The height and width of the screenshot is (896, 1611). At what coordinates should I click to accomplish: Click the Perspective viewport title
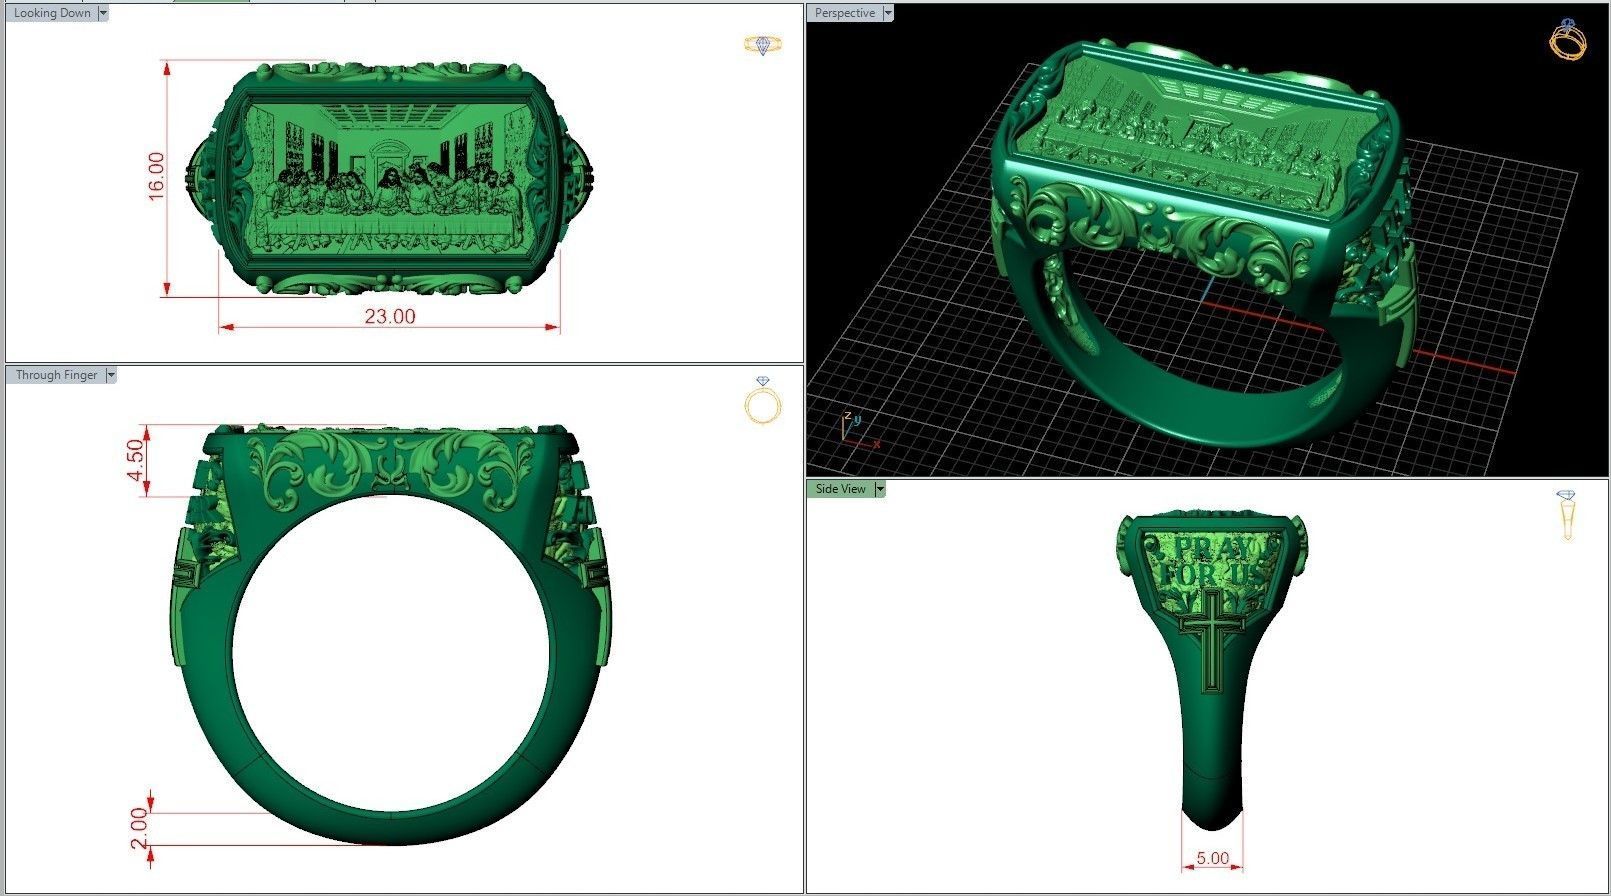844,13
